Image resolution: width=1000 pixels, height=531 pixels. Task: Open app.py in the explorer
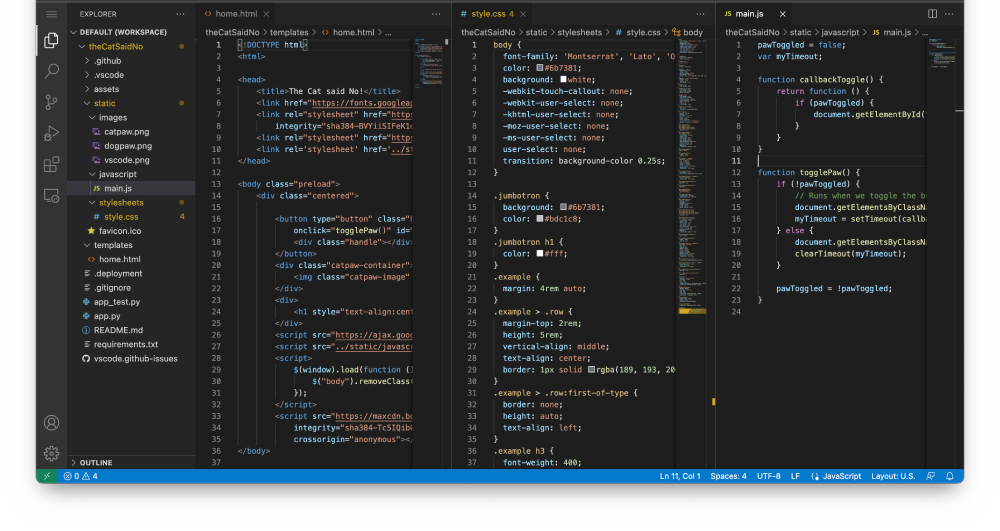107,316
